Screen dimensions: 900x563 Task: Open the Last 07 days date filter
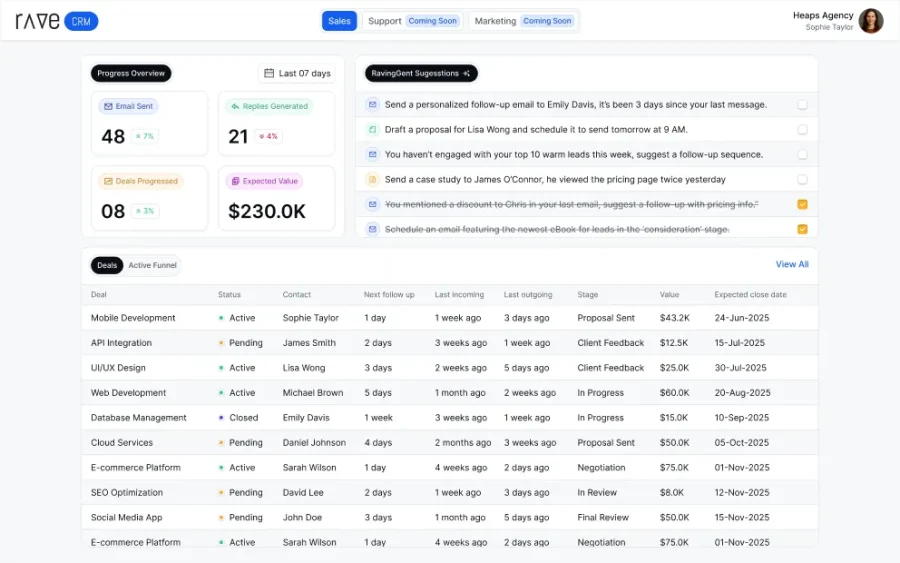(x=297, y=73)
